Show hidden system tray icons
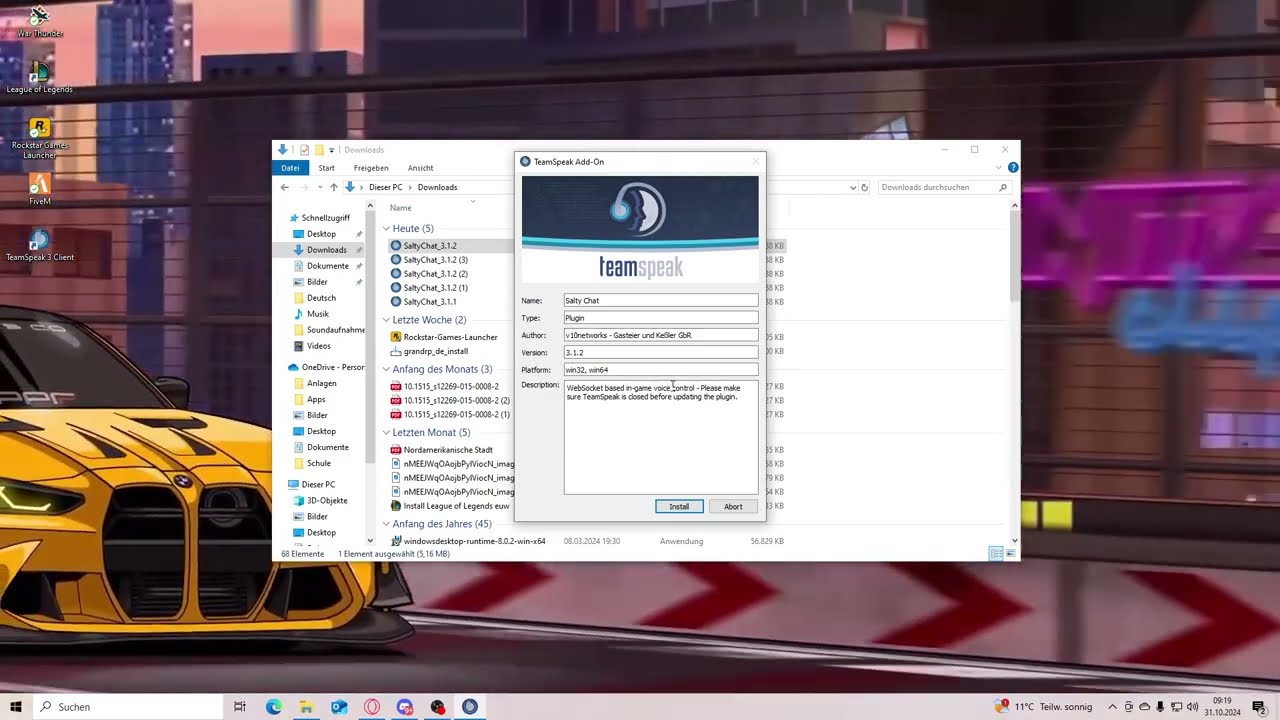 pos(1113,707)
